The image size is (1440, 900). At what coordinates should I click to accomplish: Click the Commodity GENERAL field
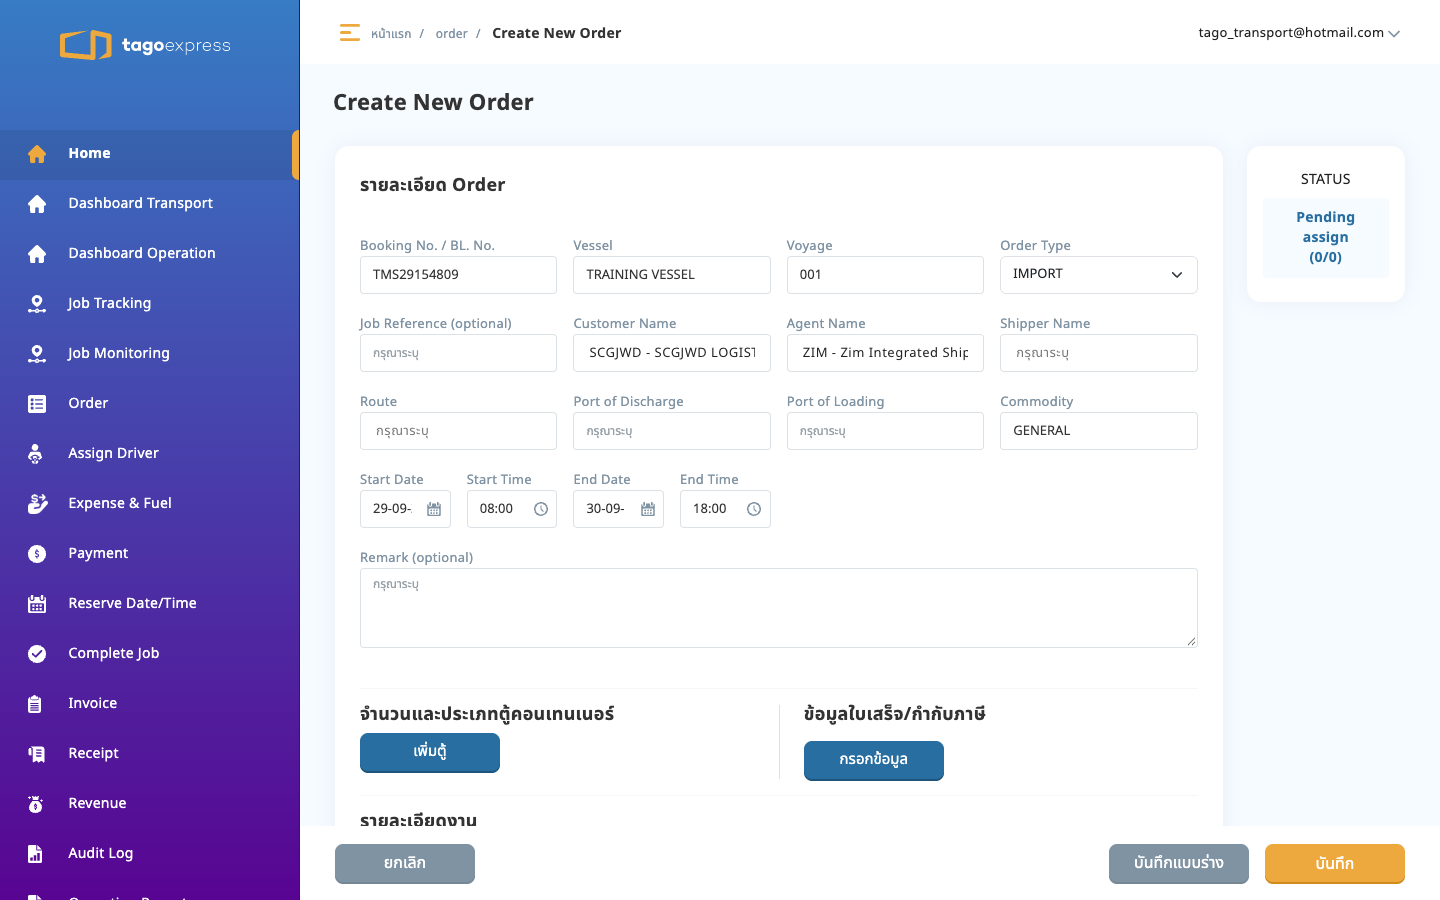pos(1098,431)
